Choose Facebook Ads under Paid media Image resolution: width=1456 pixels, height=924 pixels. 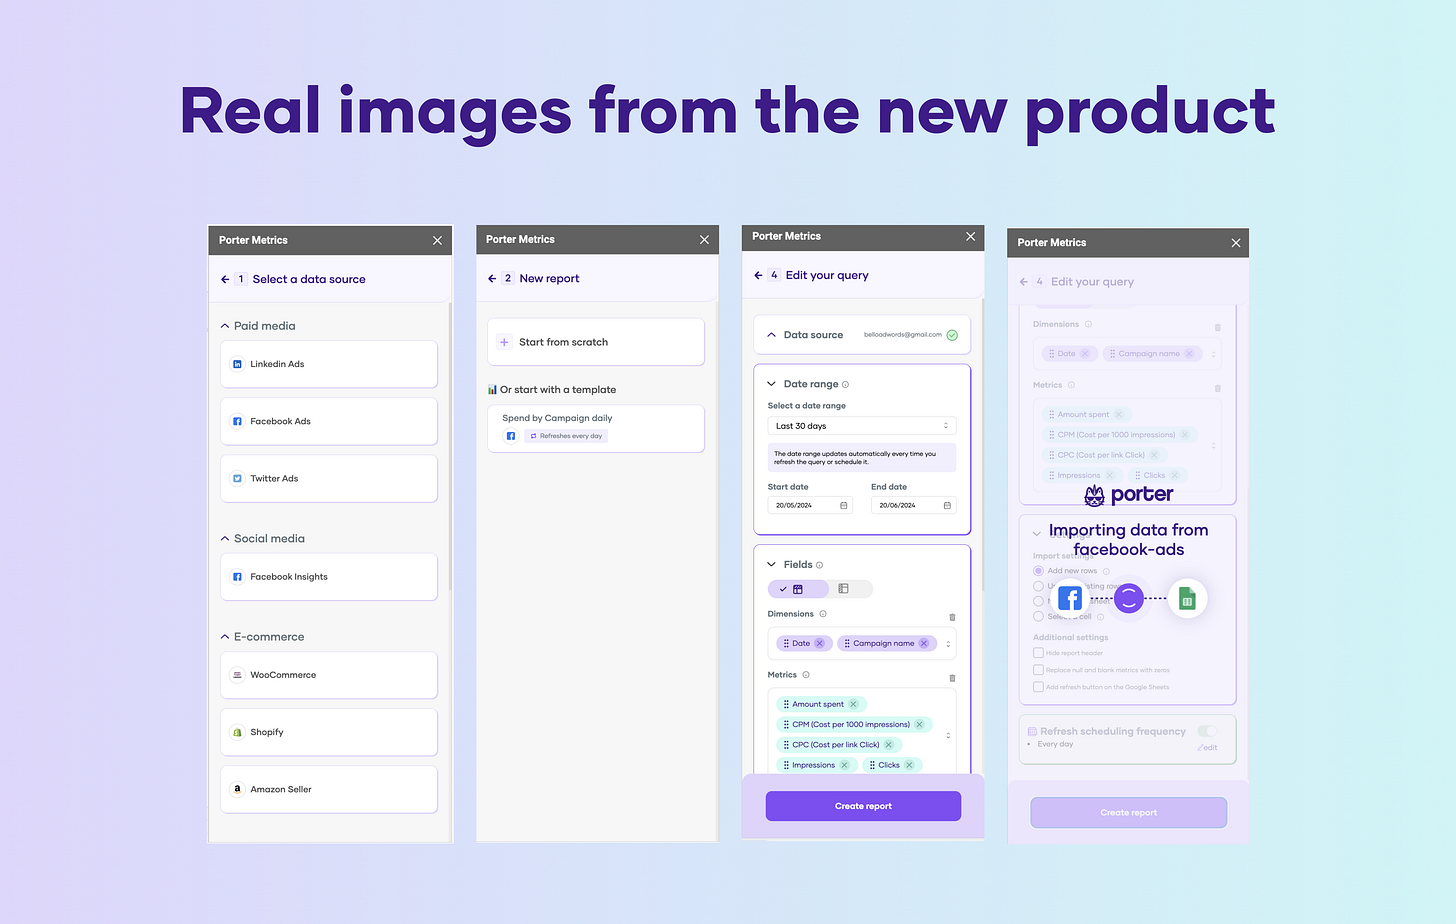point(329,421)
